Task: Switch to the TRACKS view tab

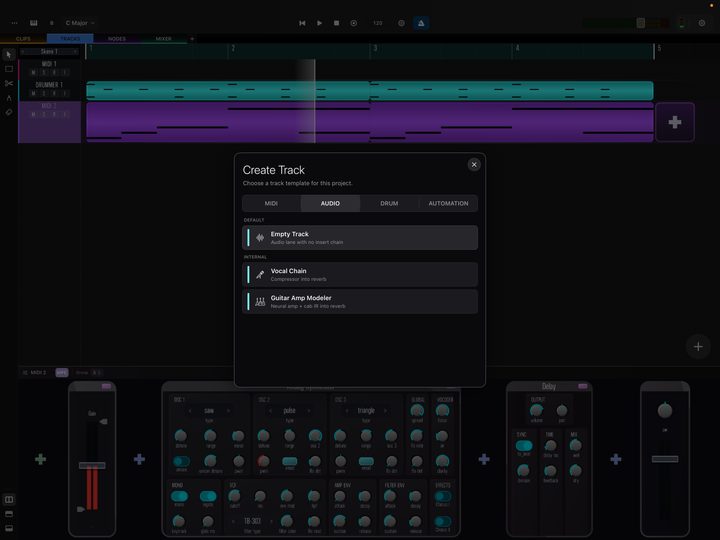Action: (x=70, y=39)
